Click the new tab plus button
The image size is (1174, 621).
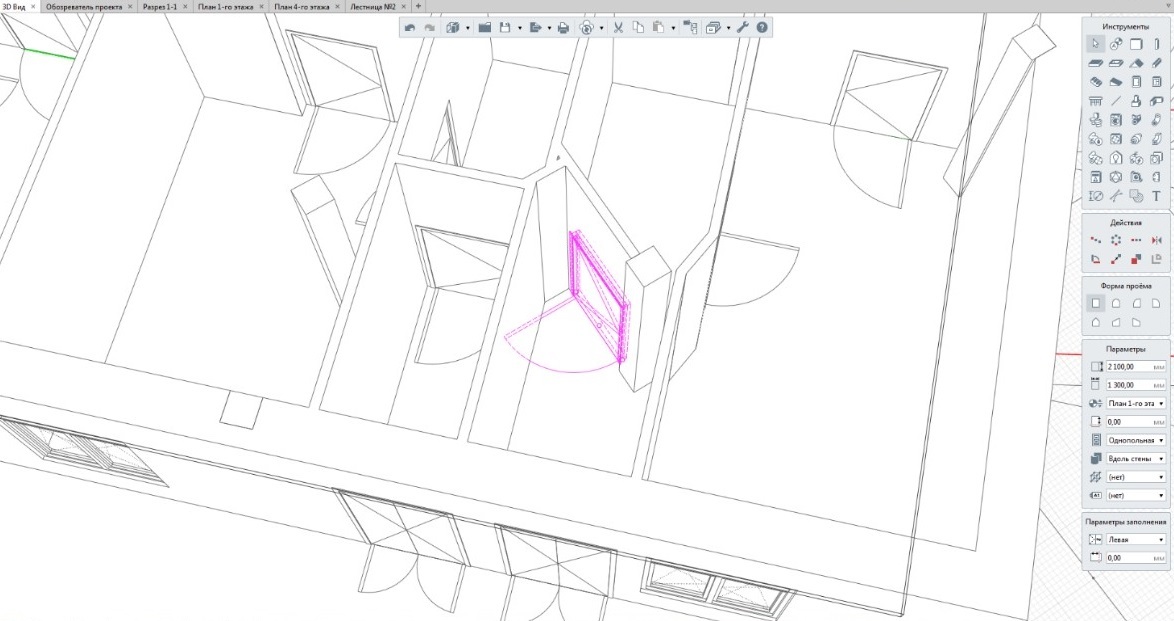click(x=418, y=6)
